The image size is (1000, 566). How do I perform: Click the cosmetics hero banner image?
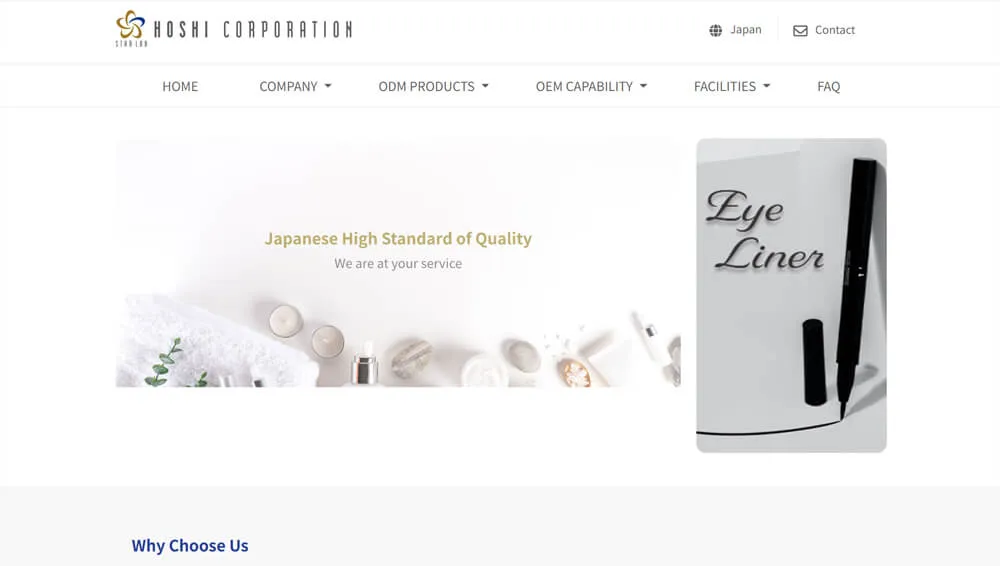pyautogui.click(x=398, y=264)
